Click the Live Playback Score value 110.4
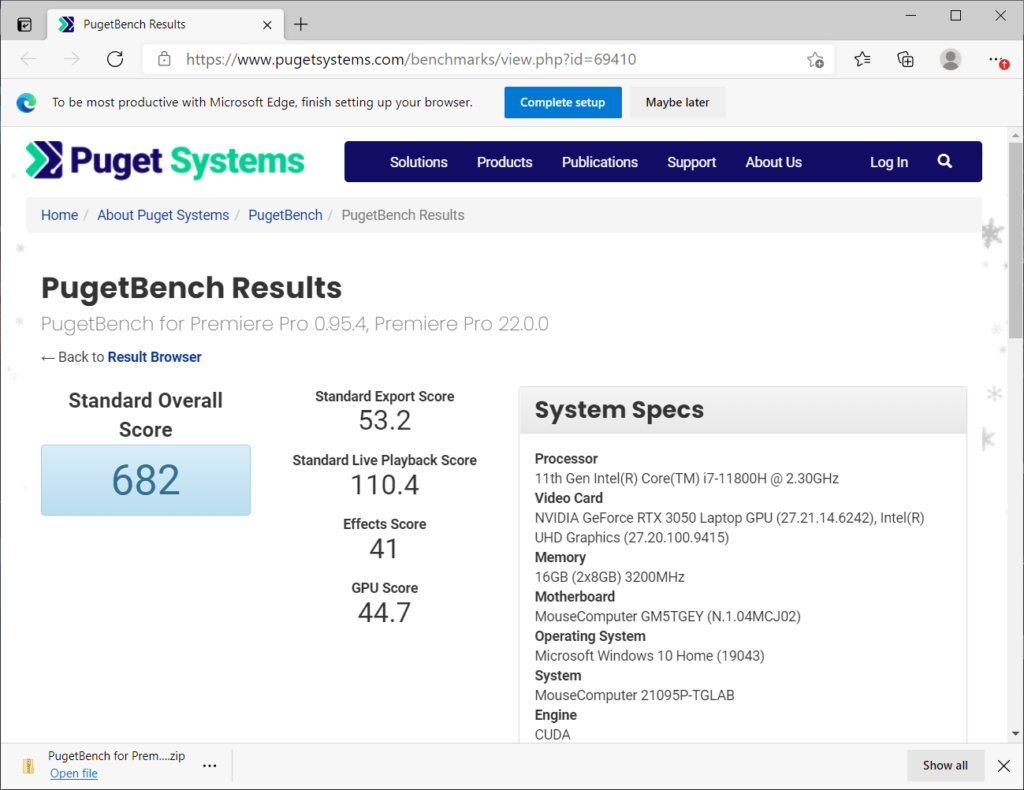 (x=385, y=484)
